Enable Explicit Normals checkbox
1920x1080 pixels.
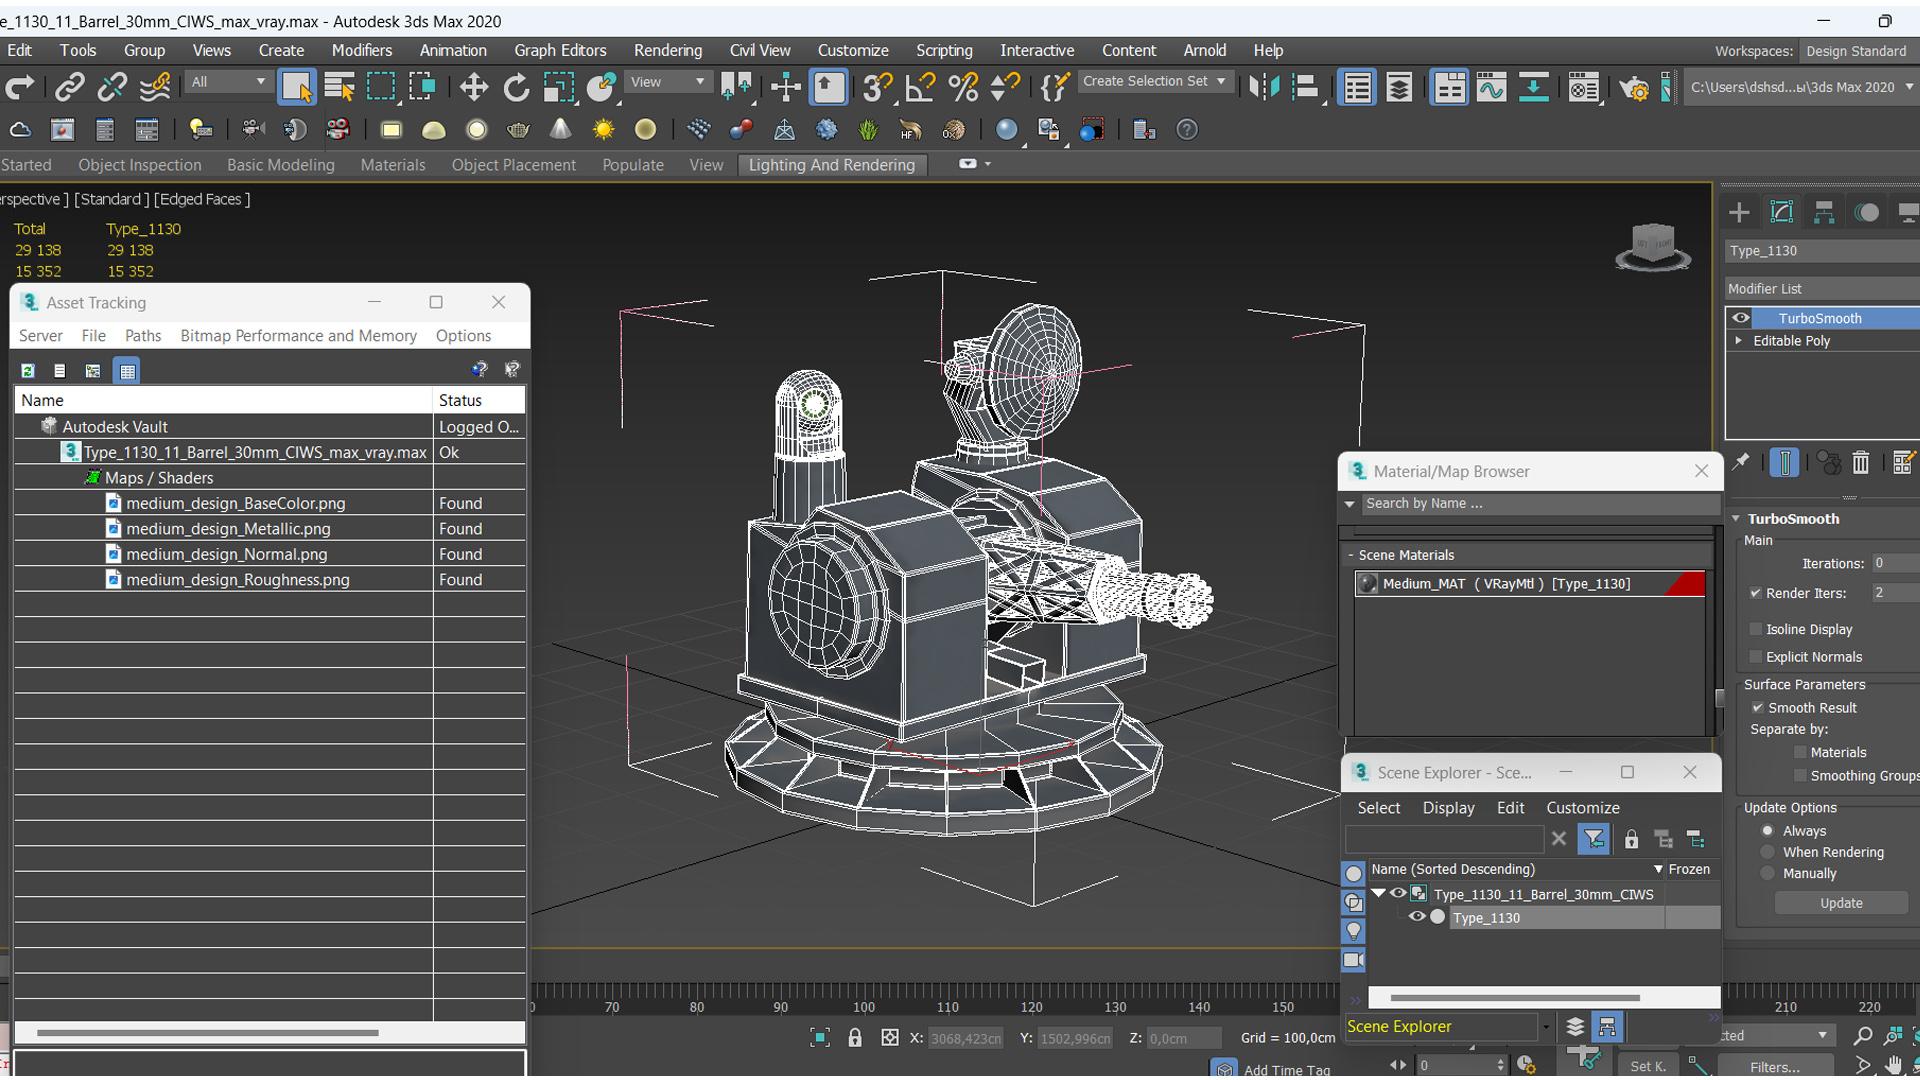click(x=1756, y=657)
